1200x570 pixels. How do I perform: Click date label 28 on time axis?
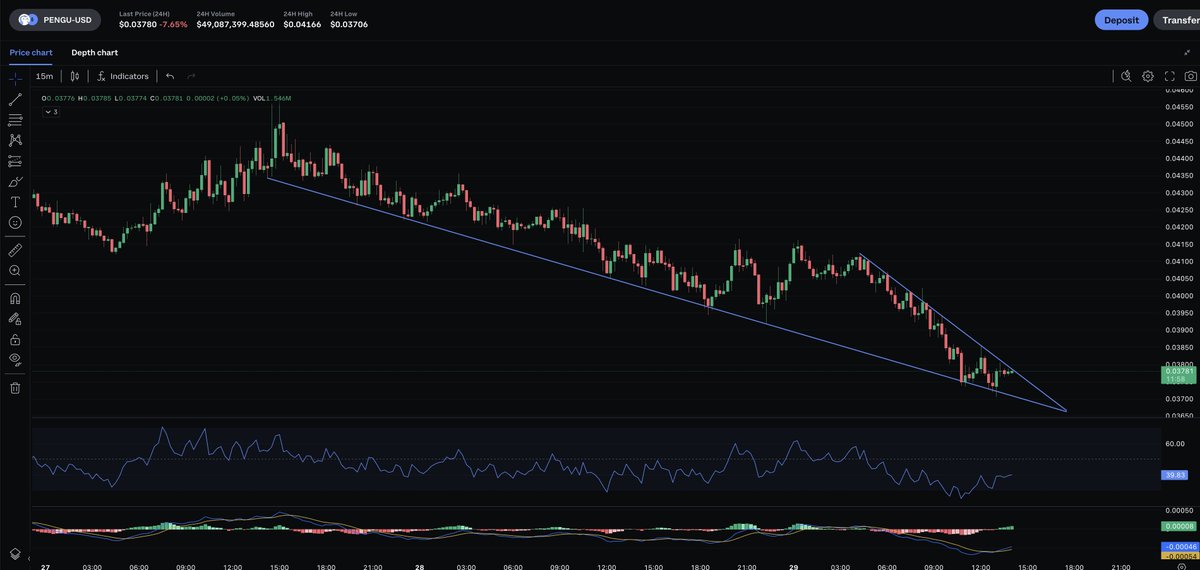click(x=419, y=566)
